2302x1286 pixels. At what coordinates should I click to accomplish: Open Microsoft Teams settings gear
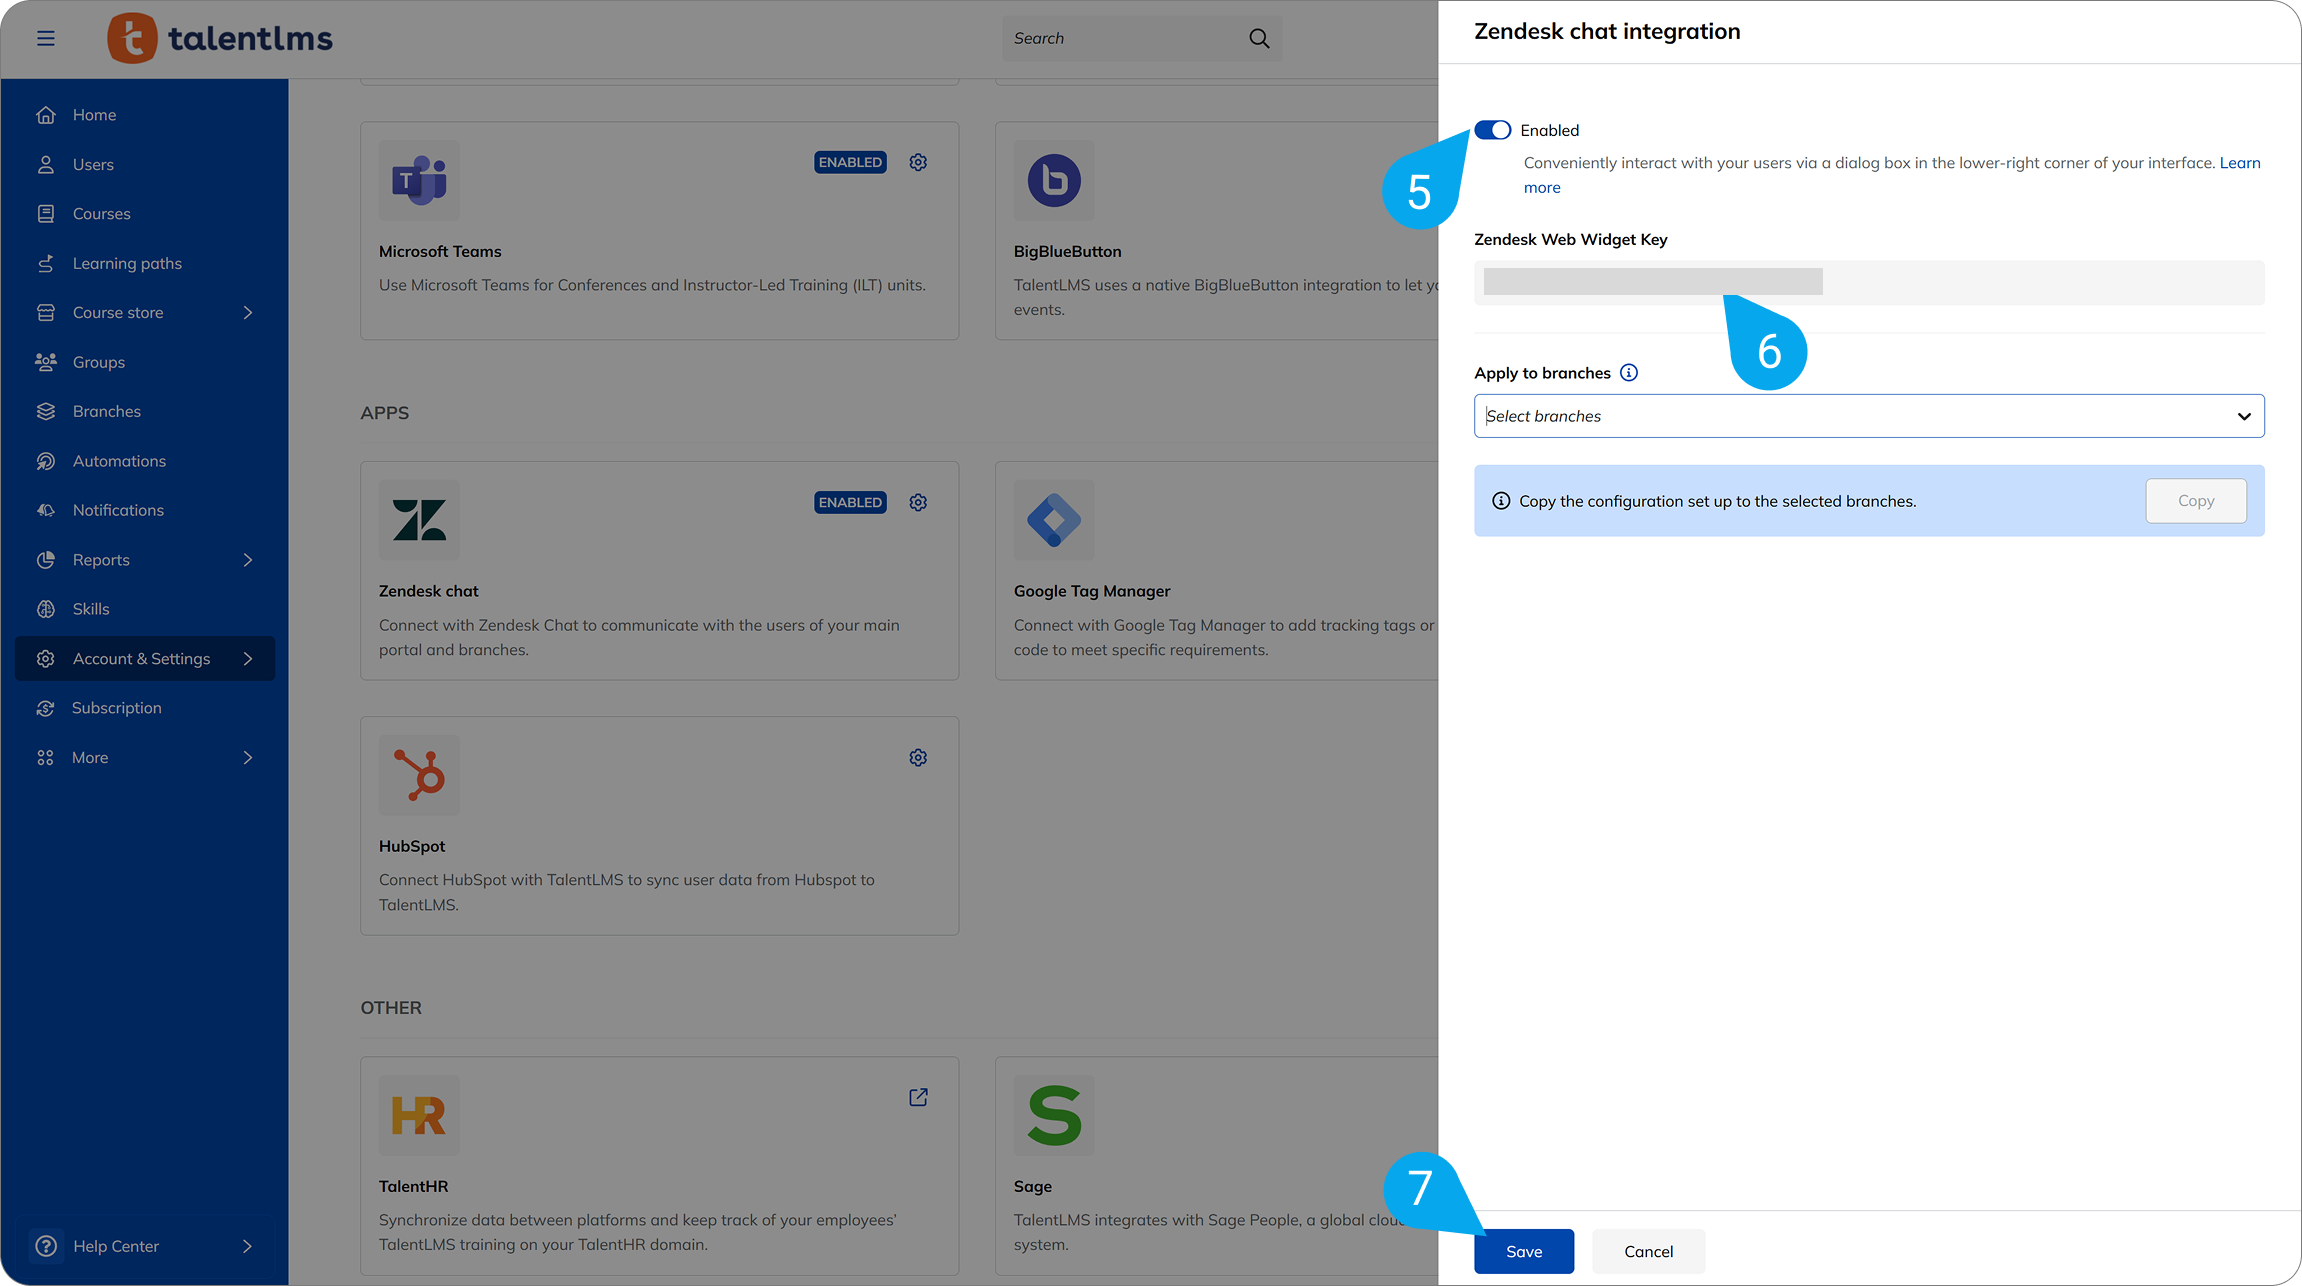(x=918, y=162)
